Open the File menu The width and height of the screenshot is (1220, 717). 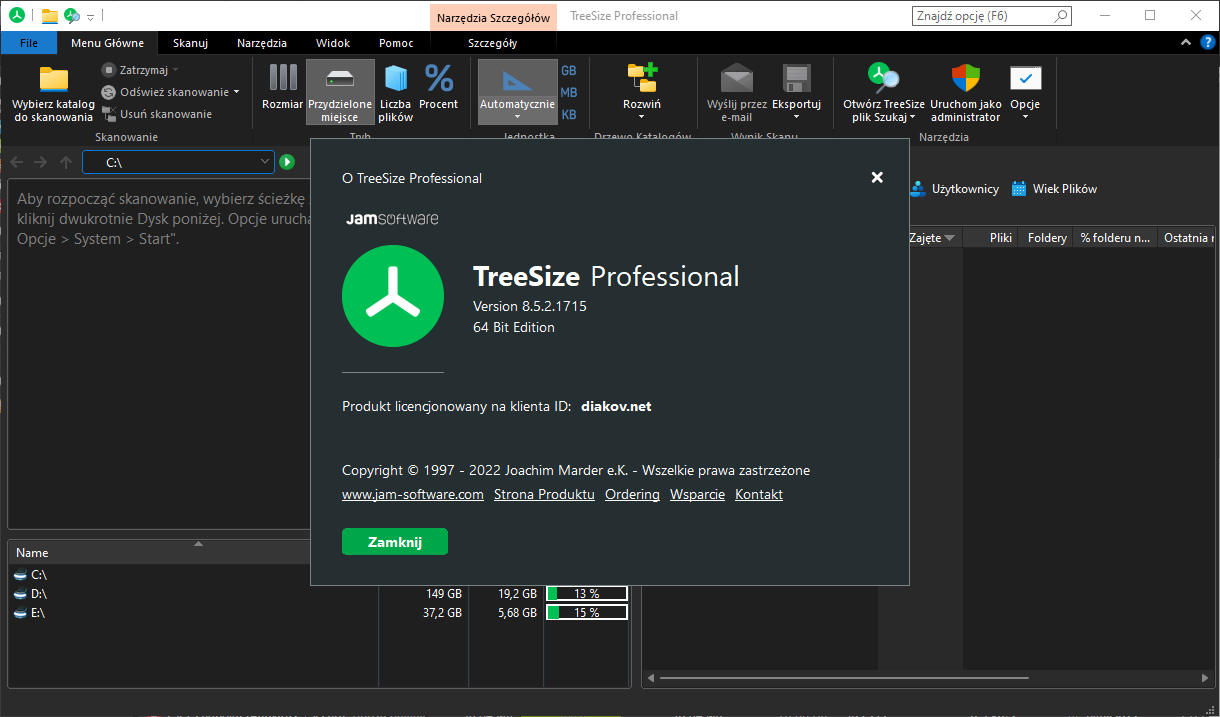[x=29, y=43]
